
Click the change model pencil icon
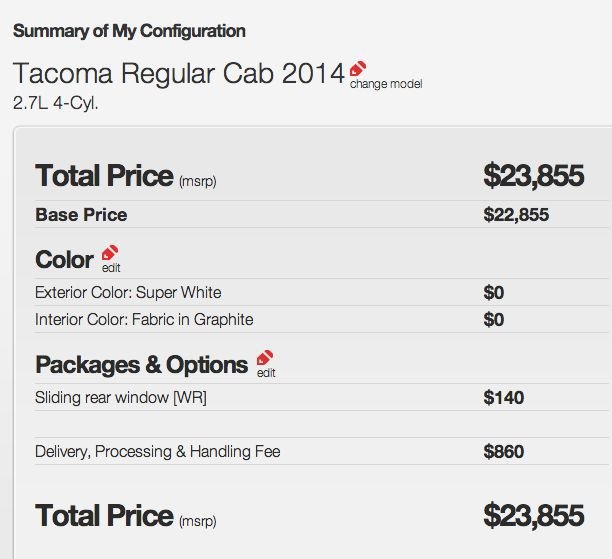tap(358, 69)
